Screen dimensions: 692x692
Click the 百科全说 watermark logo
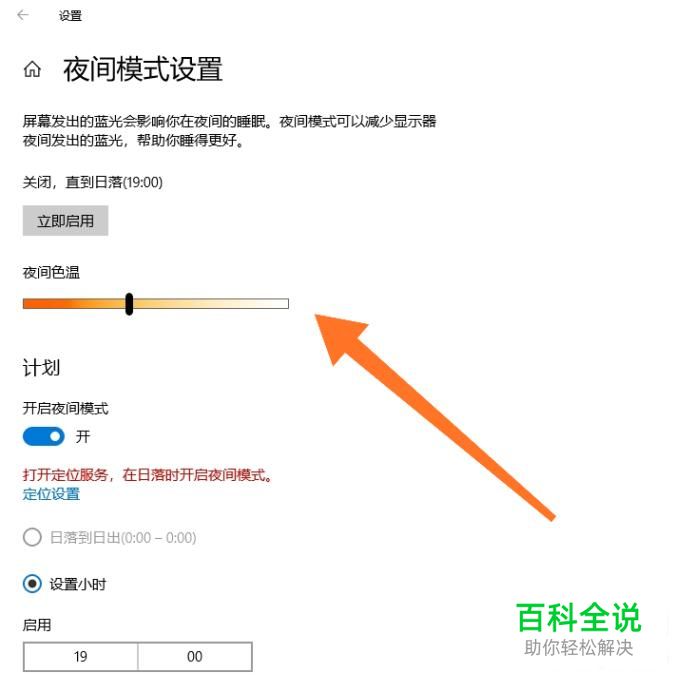[x=579, y=618]
